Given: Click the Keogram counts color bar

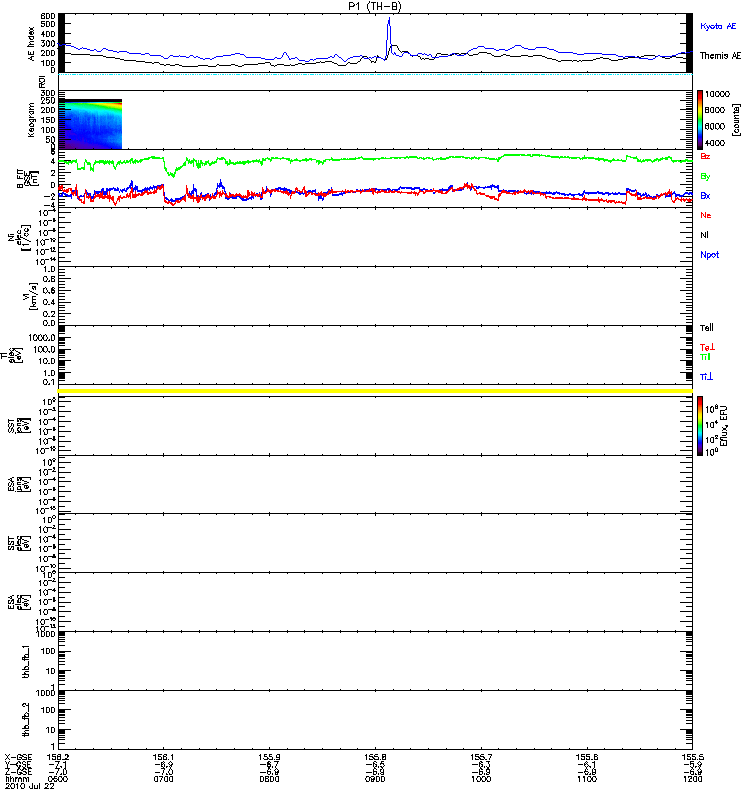Looking at the screenshot, I should tap(700, 120).
